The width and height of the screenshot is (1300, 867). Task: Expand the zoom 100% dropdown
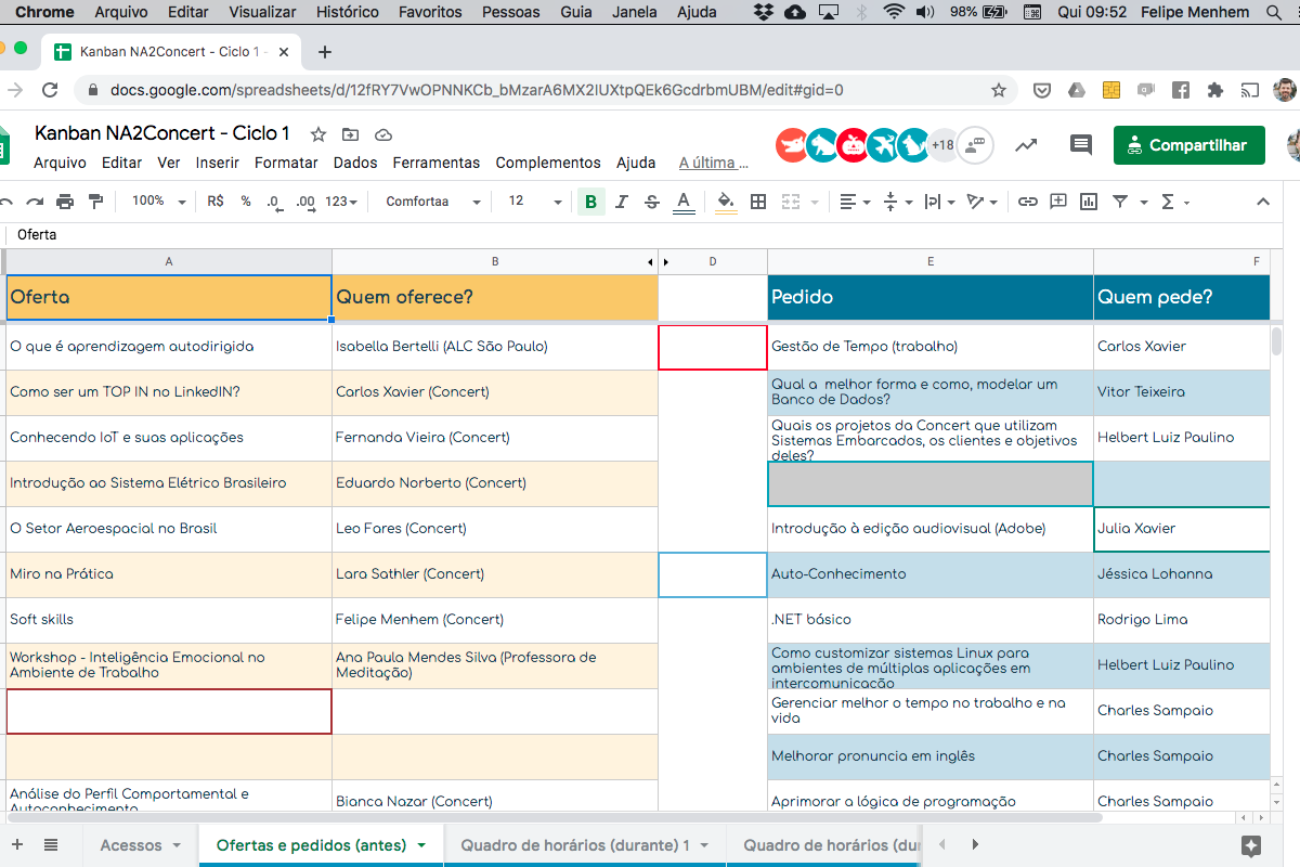point(159,202)
